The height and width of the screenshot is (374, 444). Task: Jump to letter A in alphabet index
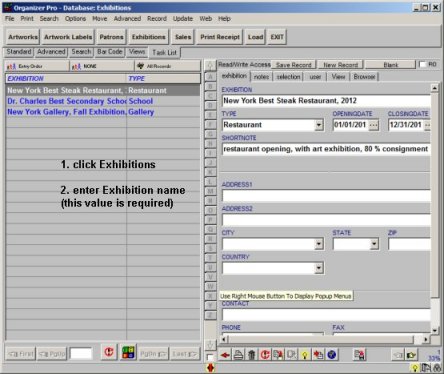(210, 77)
